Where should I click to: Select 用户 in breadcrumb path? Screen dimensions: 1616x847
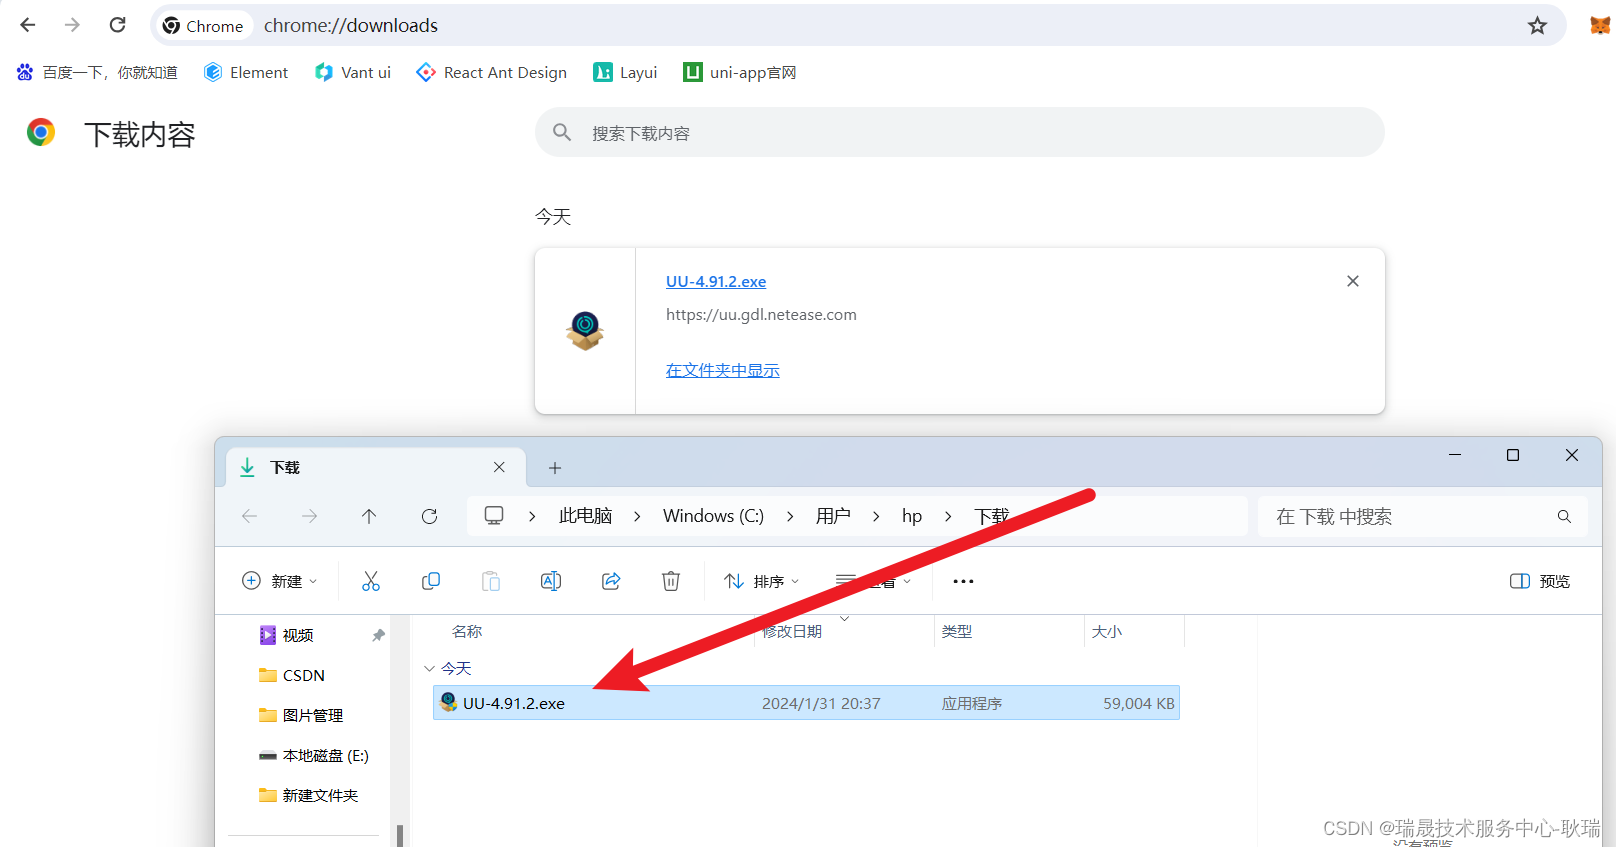(x=833, y=516)
